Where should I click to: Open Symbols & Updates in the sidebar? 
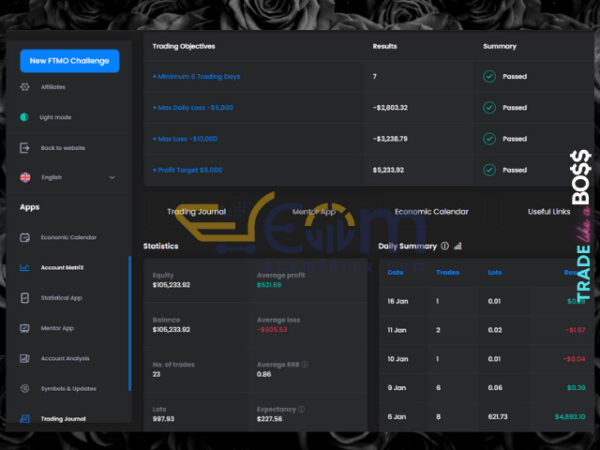coord(24,388)
